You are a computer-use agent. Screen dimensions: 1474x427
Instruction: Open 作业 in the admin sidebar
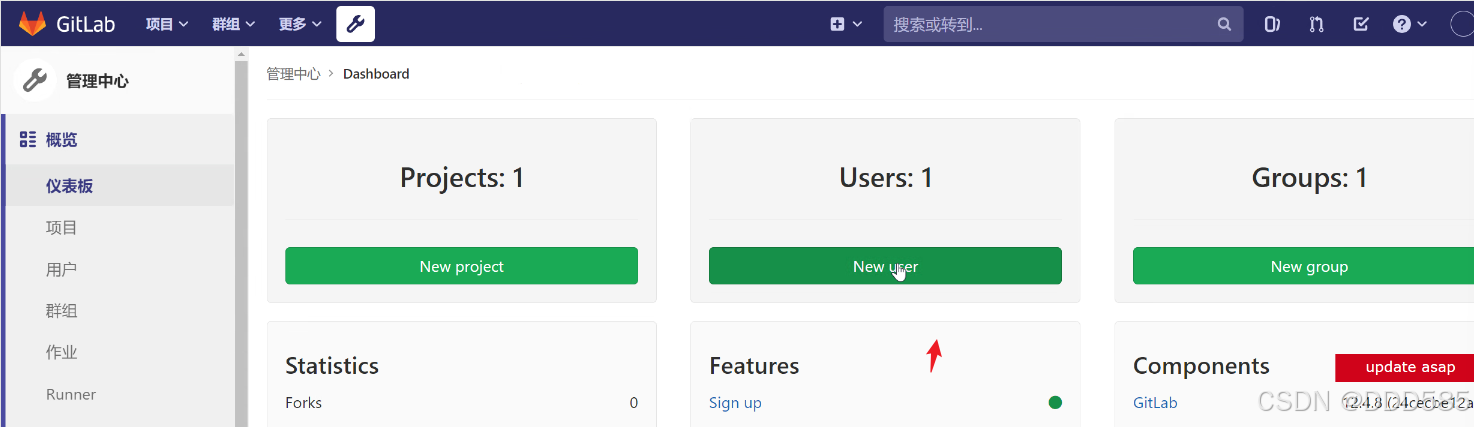pyautogui.click(x=61, y=352)
